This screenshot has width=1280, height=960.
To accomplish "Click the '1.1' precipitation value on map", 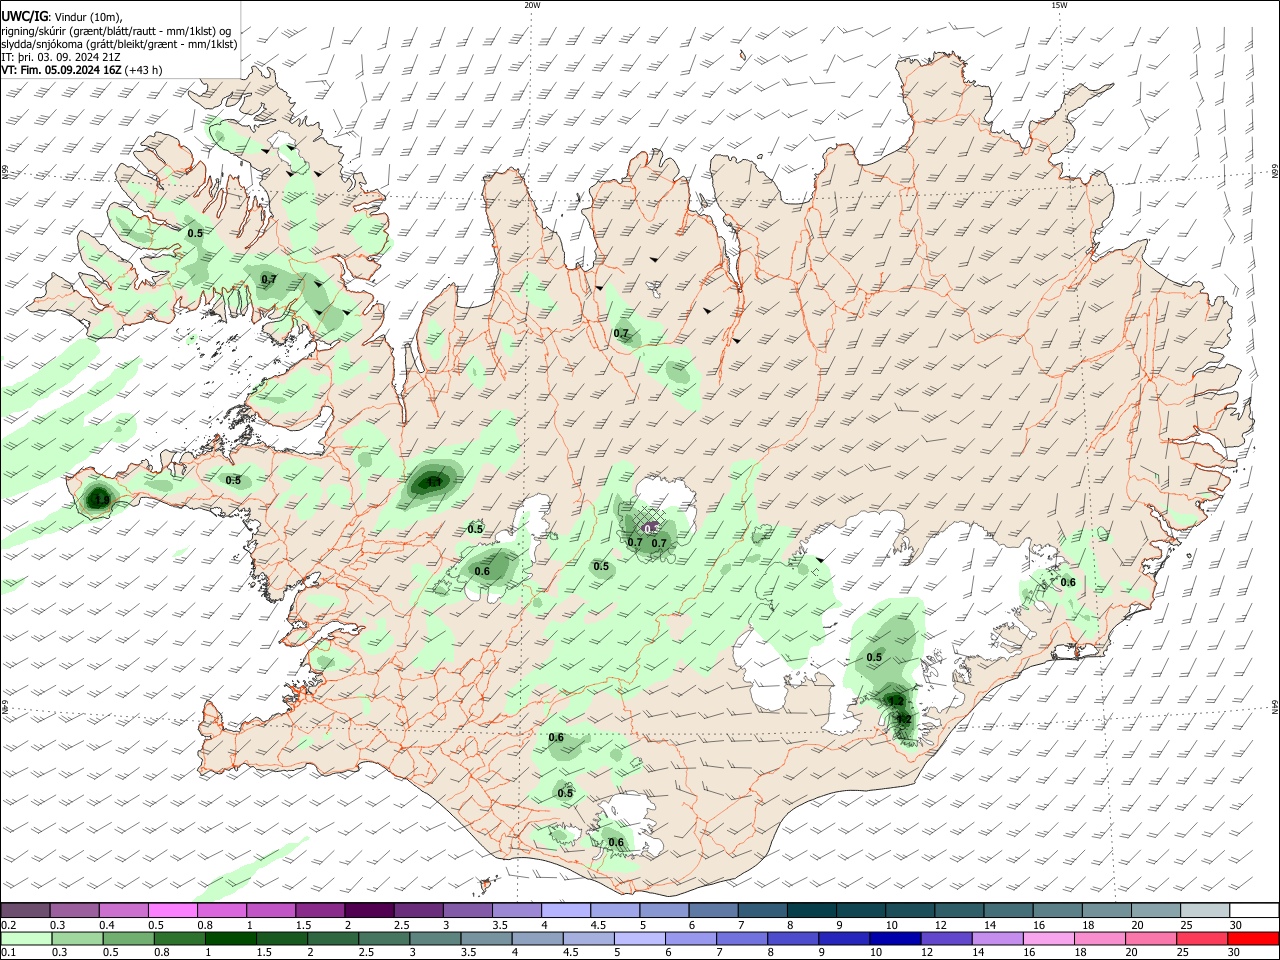I will point(434,482).
